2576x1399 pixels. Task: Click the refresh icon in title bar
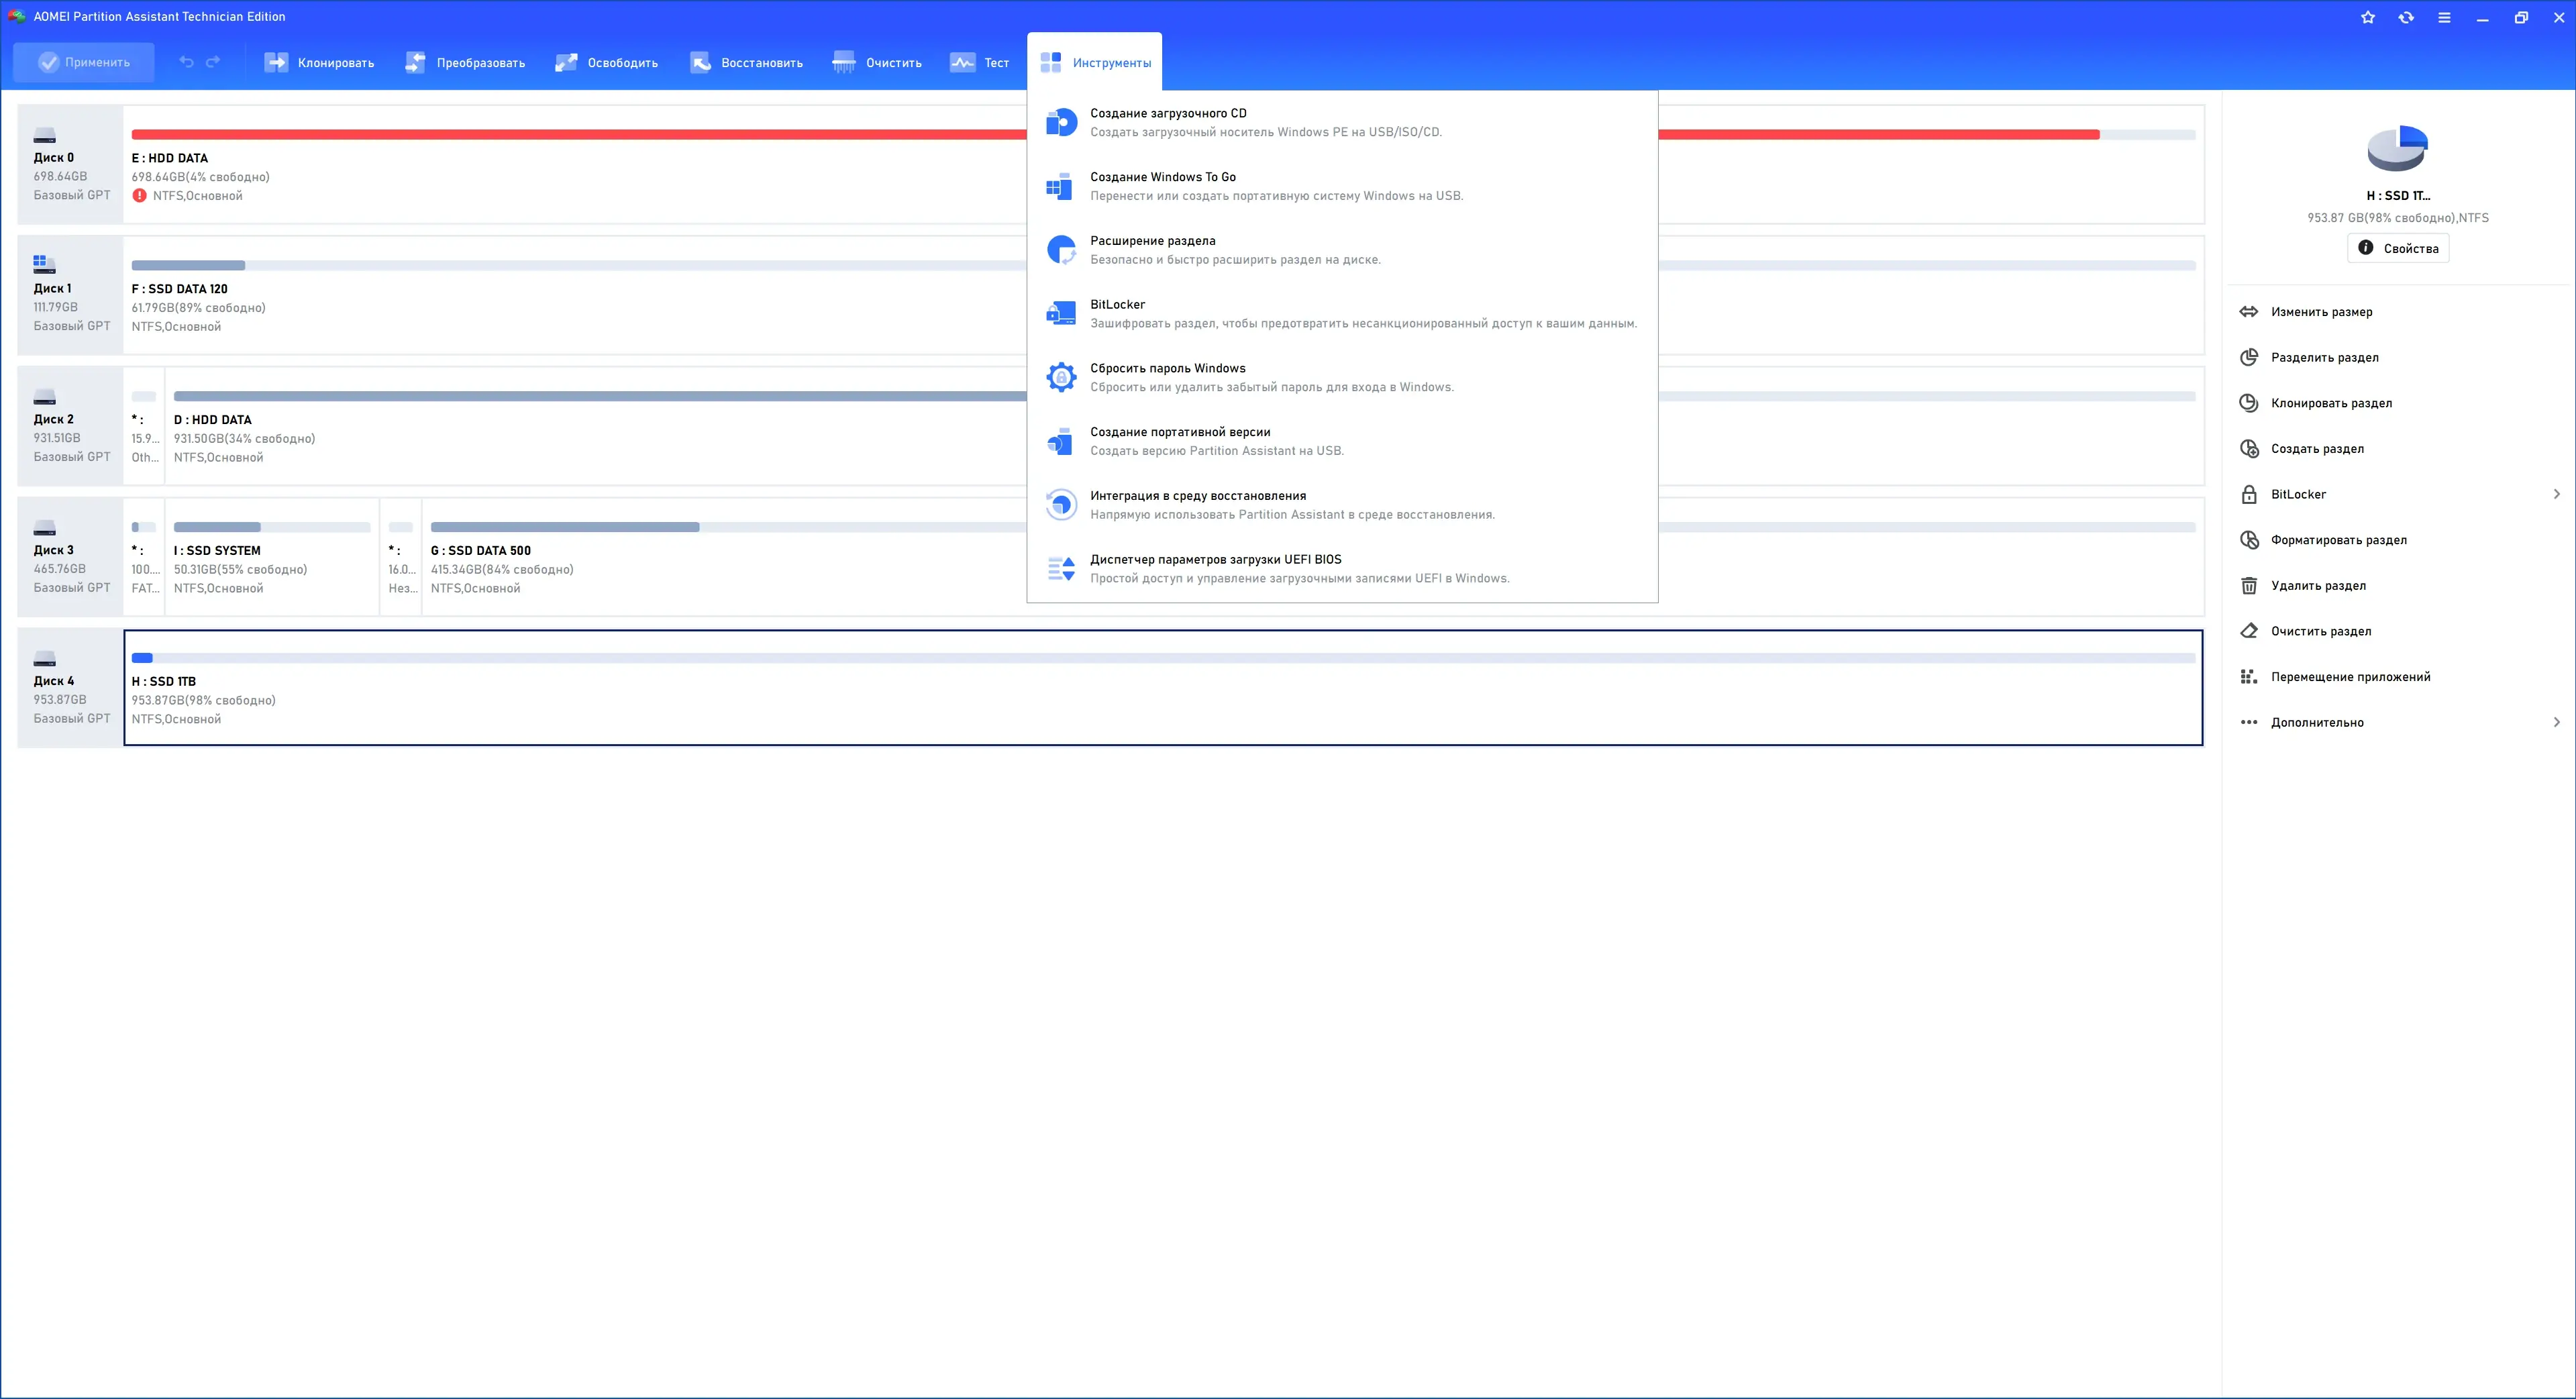tap(2406, 17)
